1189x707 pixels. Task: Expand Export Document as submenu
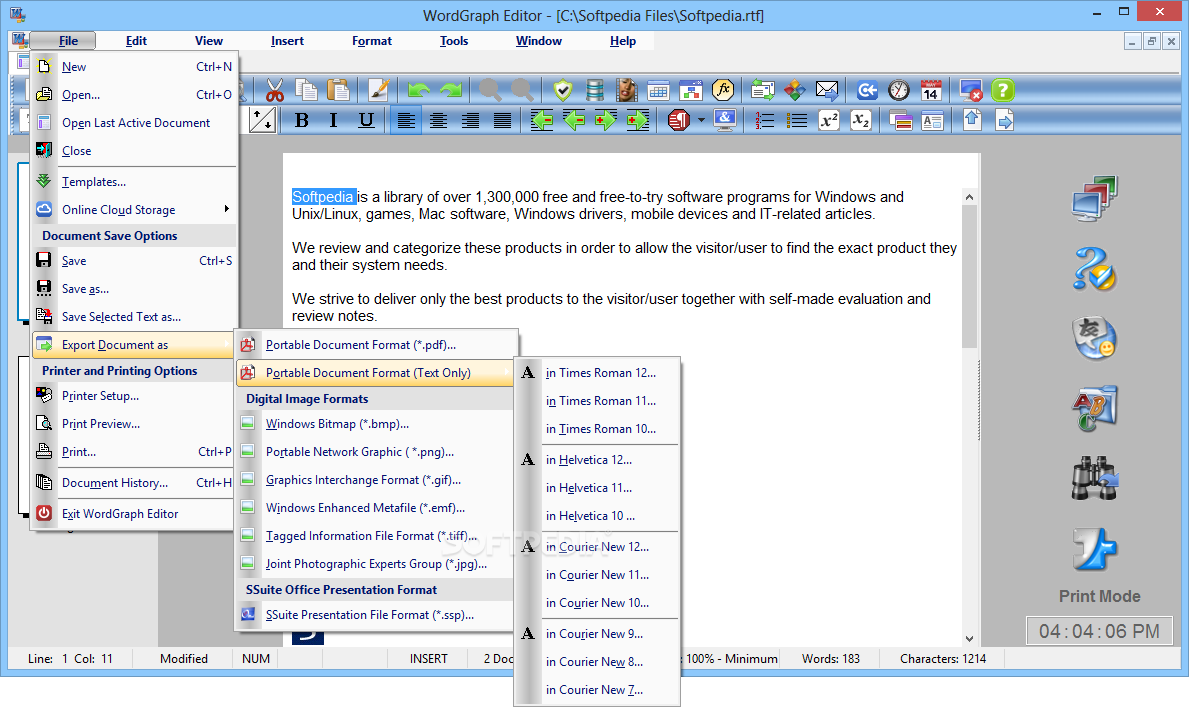point(134,344)
